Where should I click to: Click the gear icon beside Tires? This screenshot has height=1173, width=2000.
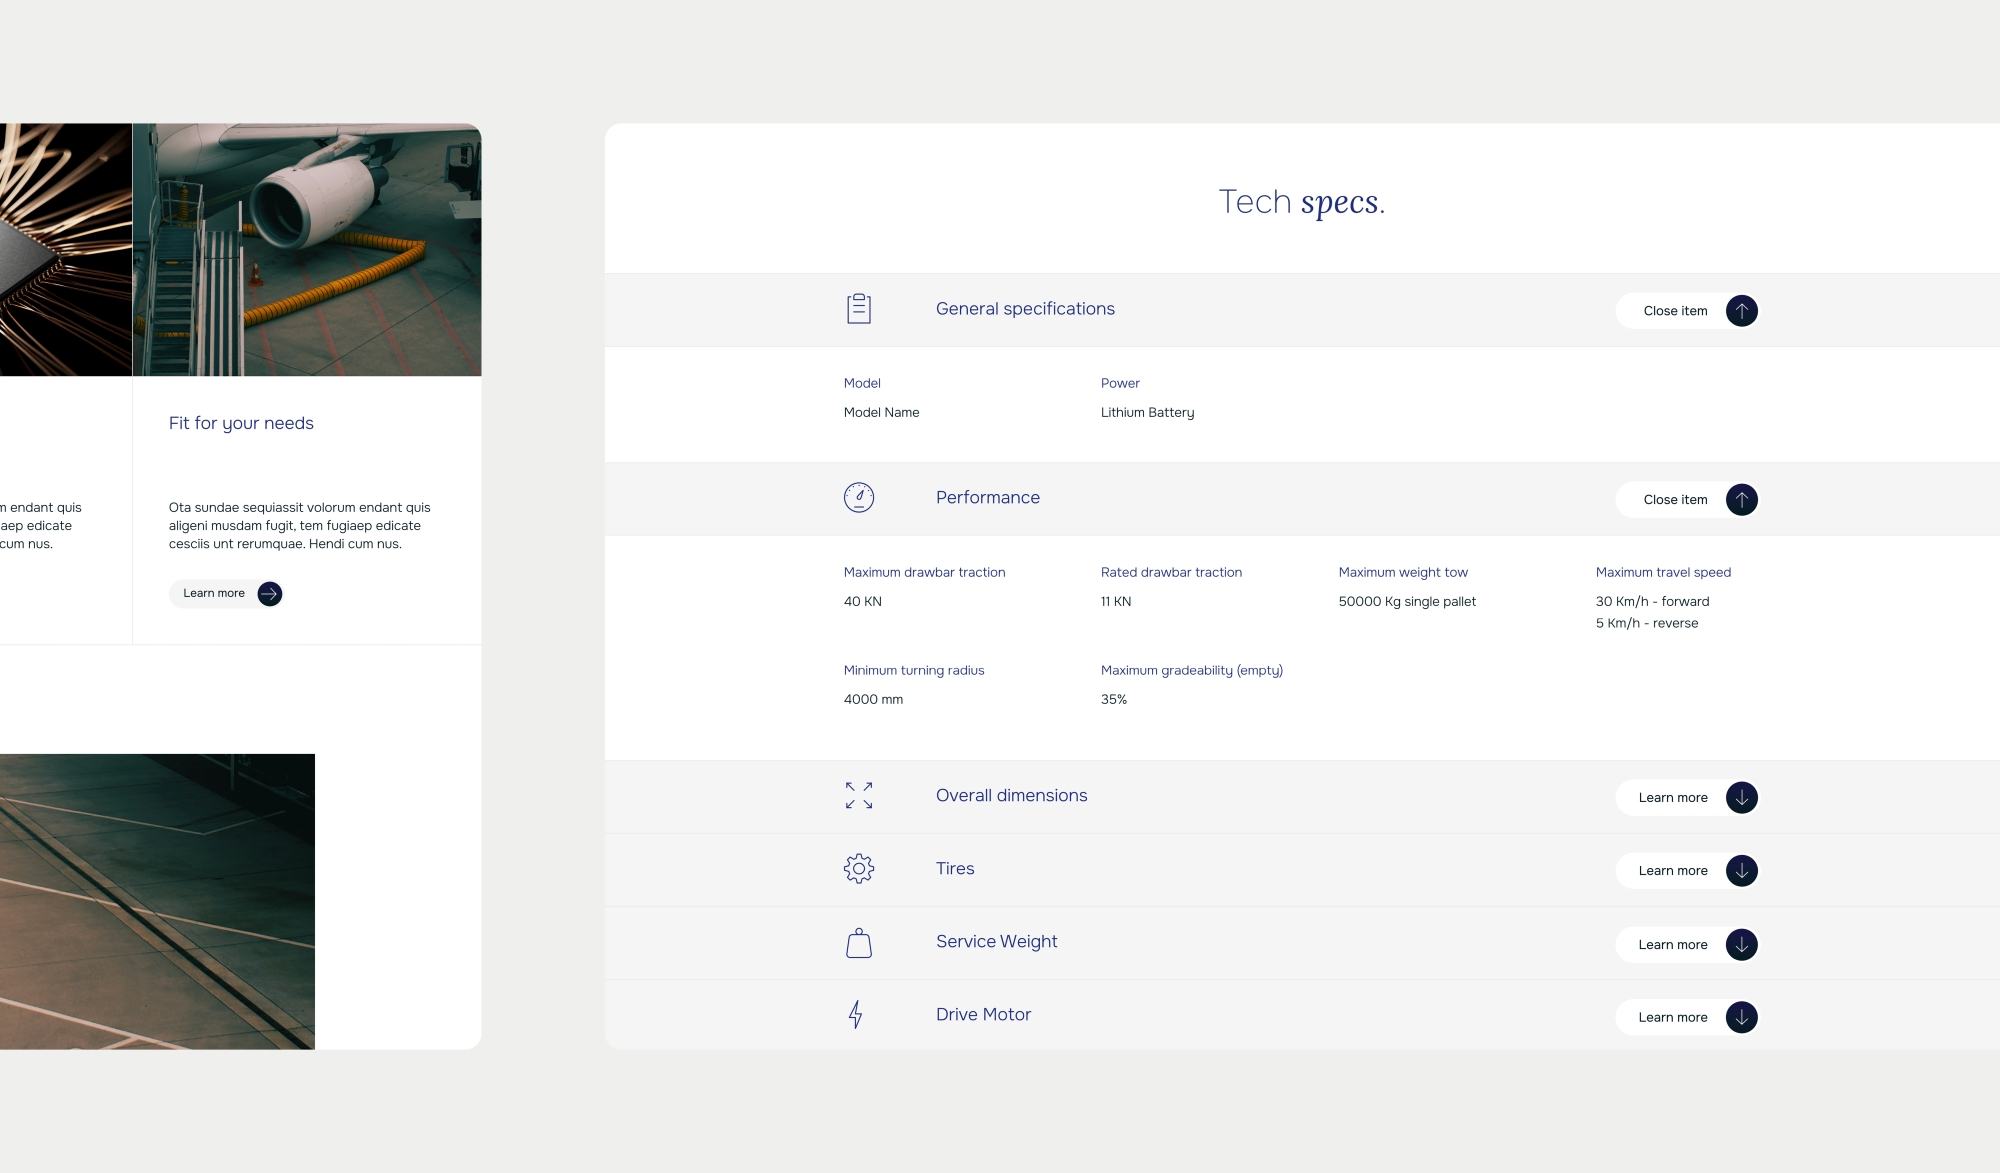858,868
